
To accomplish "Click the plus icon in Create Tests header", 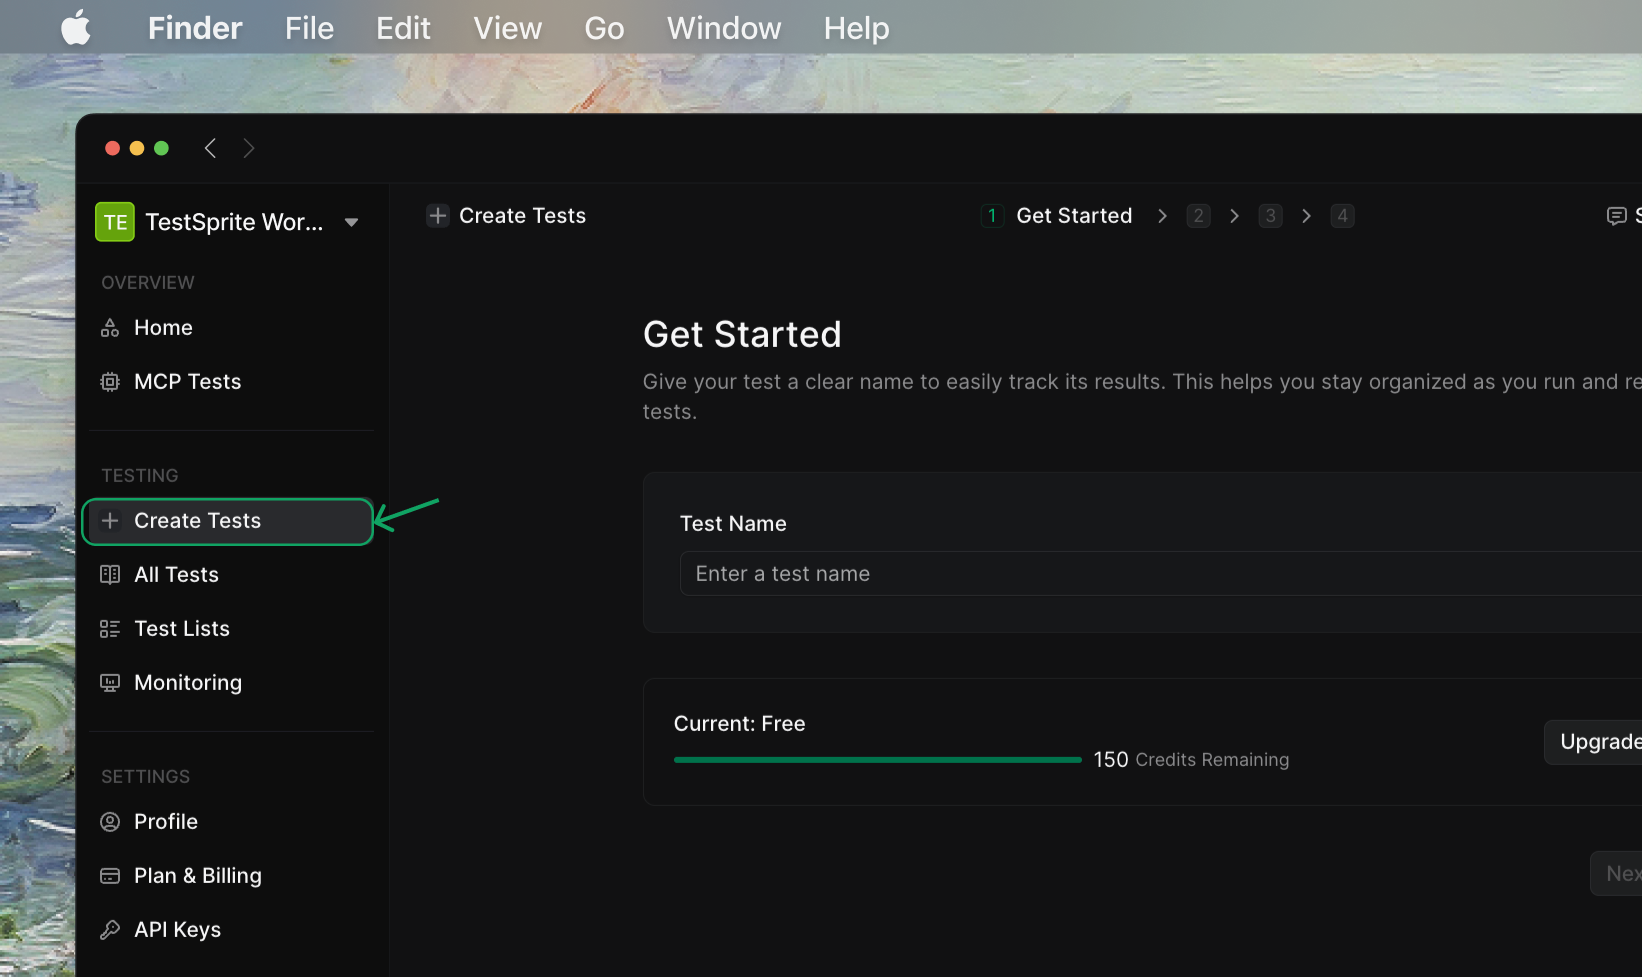I will (438, 216).
